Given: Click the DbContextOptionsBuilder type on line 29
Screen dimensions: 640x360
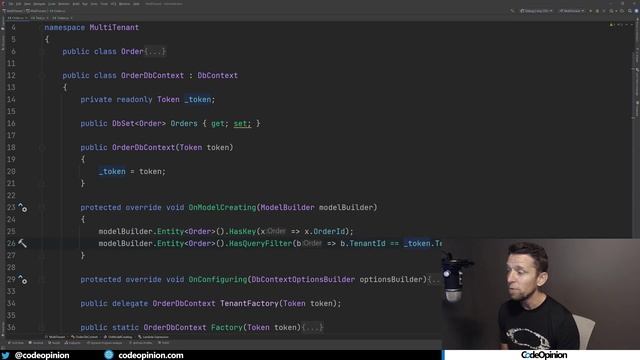Looking at the screenshot, I should pos(303,280).
